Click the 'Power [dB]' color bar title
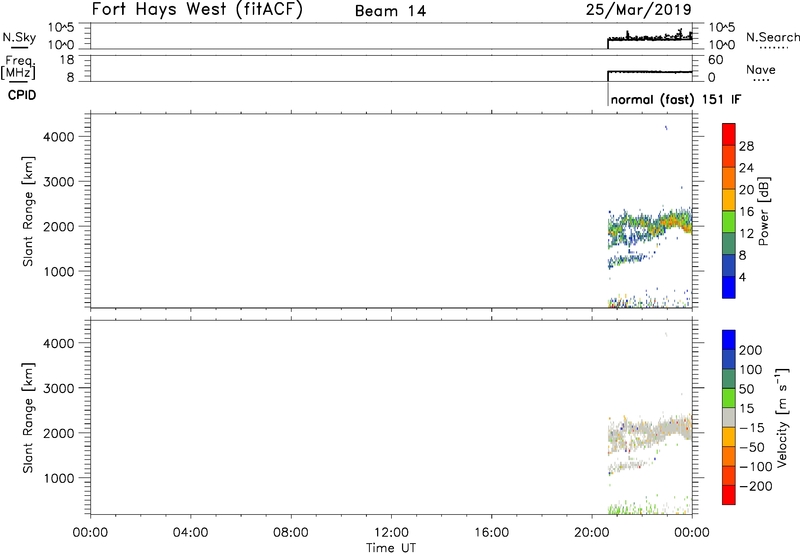 tap(763, 211)
